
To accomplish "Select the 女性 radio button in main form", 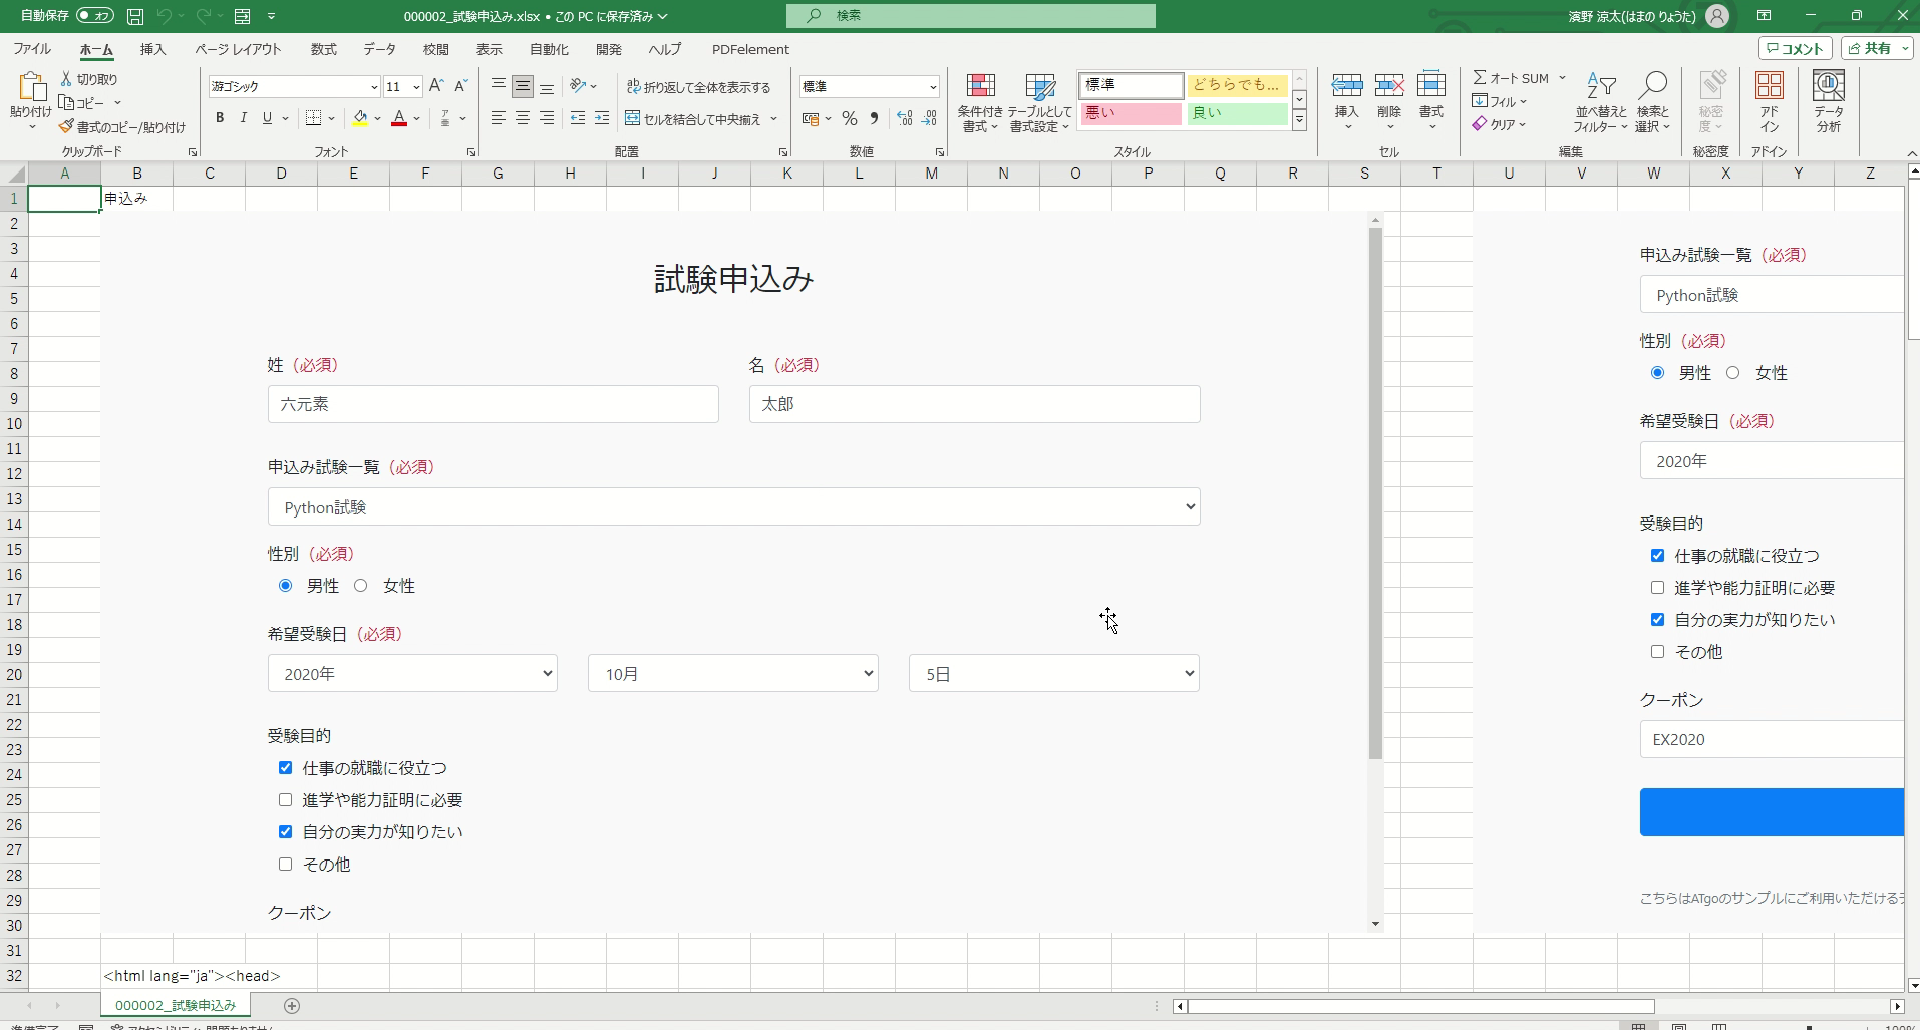I will coord(361,586).
